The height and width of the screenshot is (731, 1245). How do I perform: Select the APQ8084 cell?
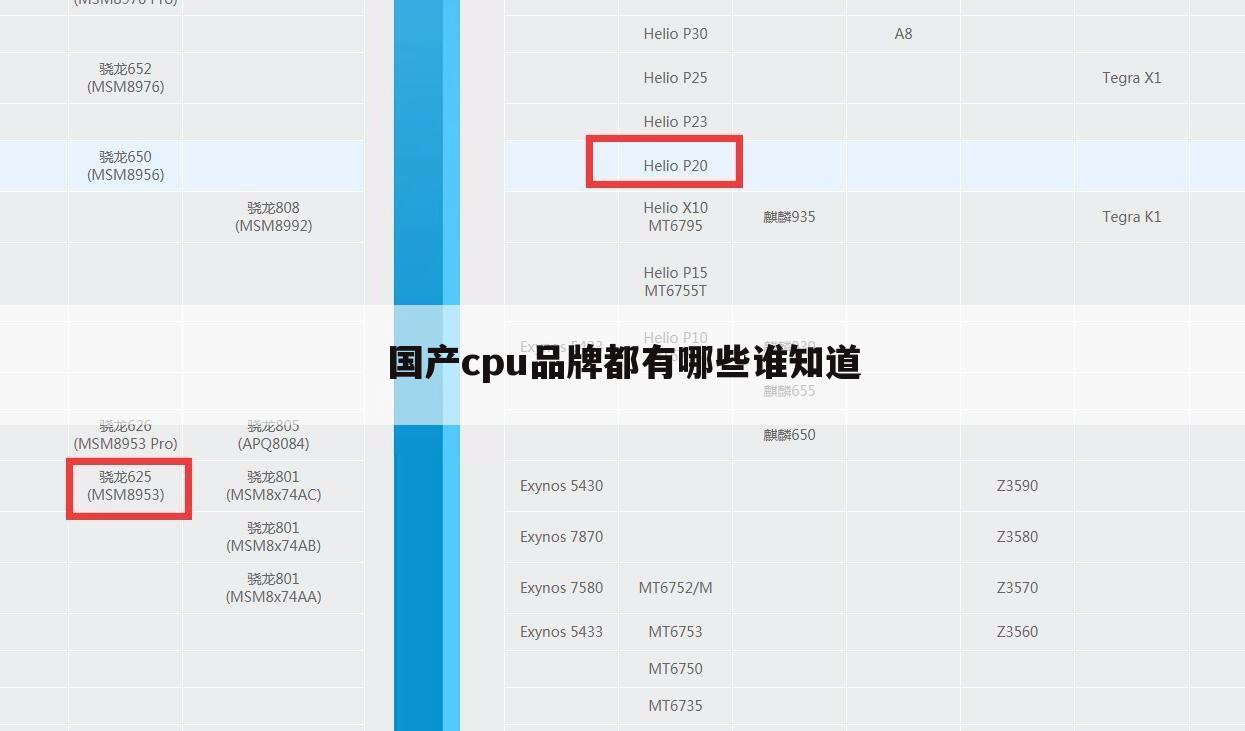tap(274, 435)
